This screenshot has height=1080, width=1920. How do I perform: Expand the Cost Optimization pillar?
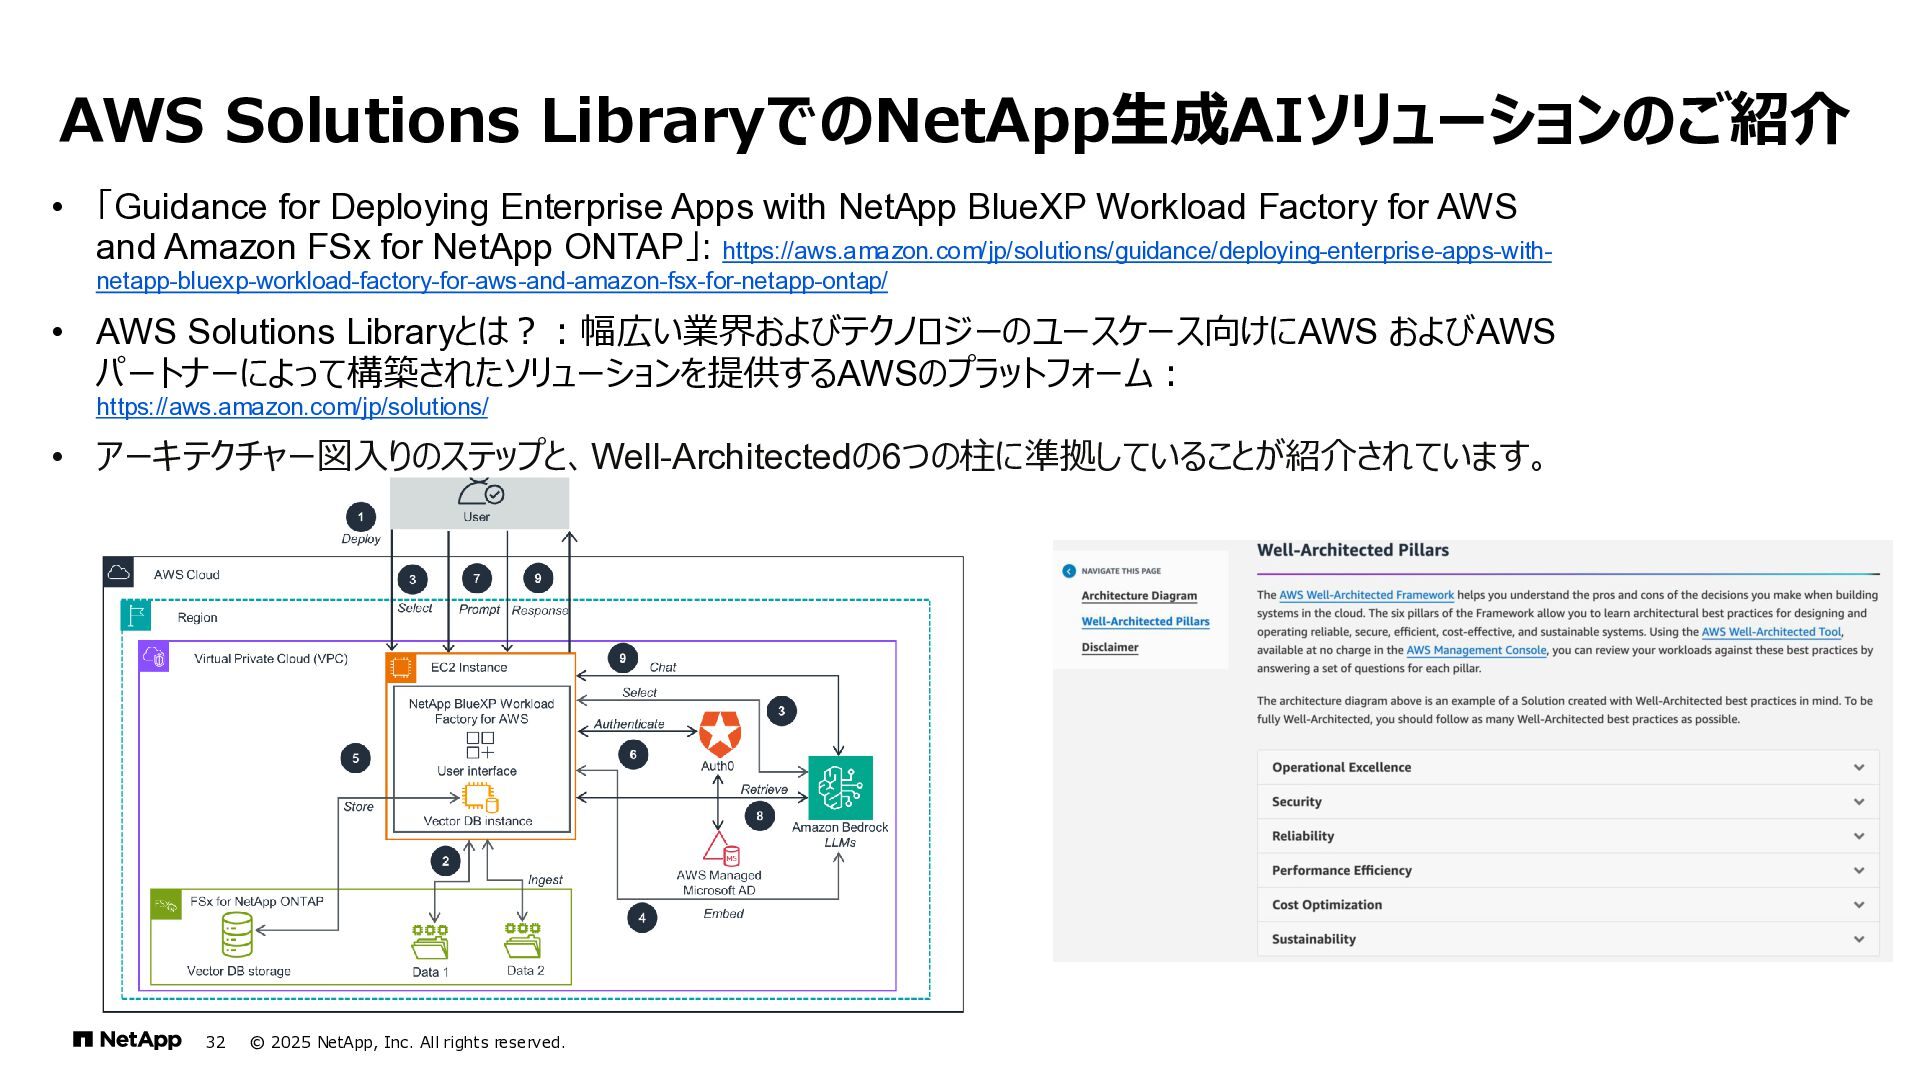[x=1858, y=905]
